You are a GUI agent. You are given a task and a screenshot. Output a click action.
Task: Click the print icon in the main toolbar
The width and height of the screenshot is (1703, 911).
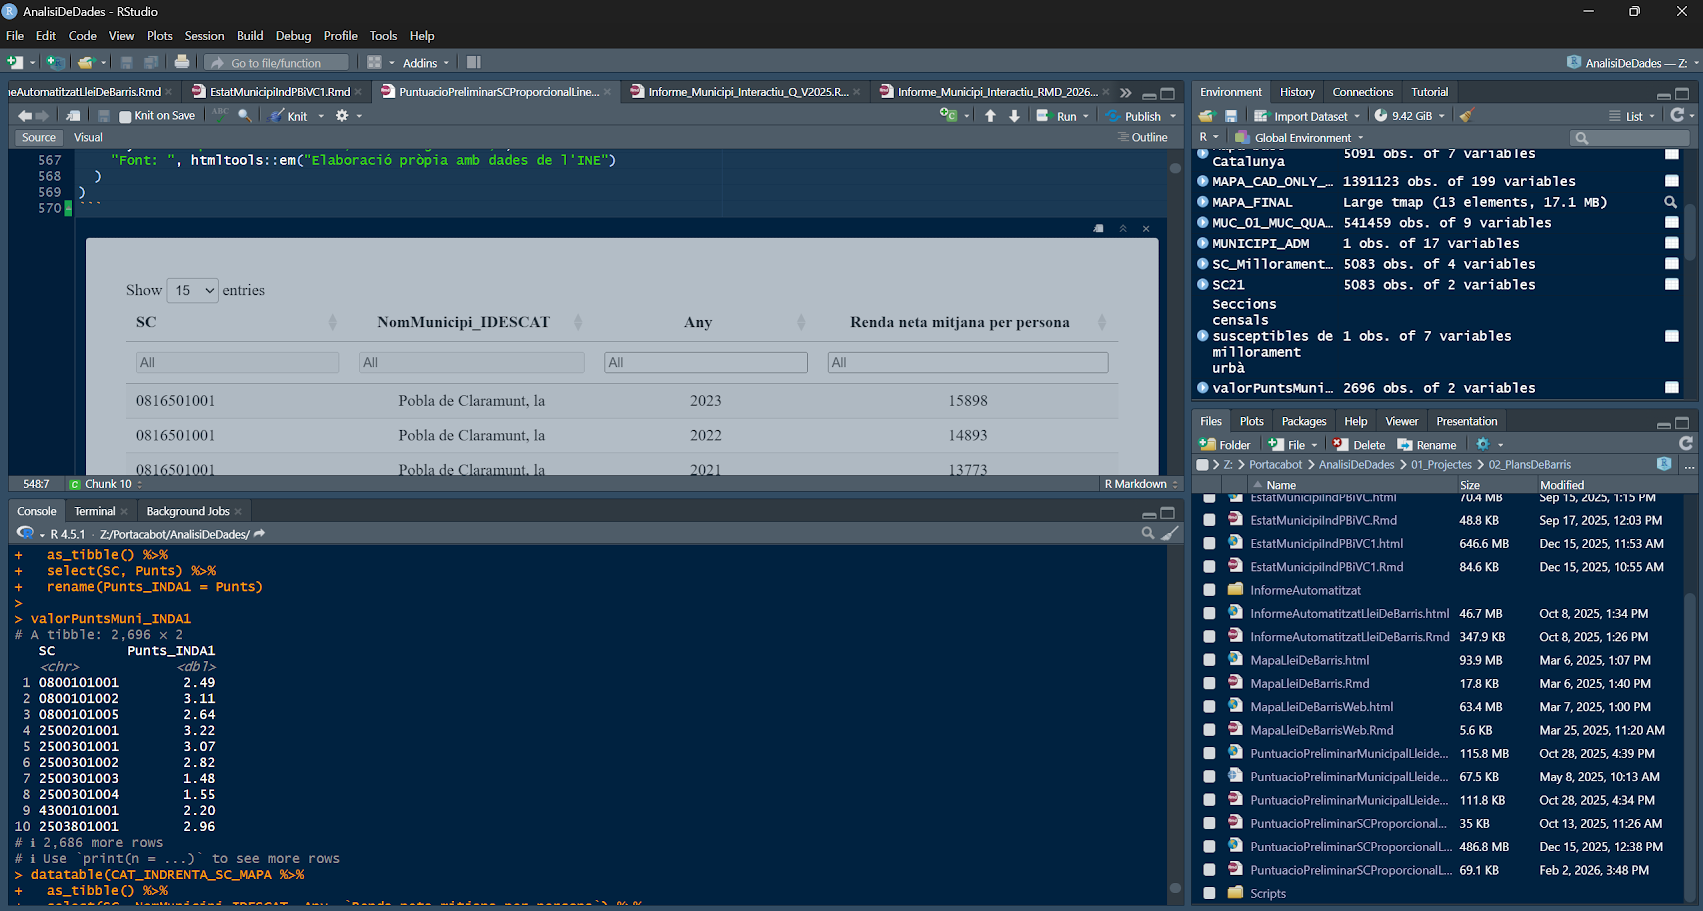point(182,62)
